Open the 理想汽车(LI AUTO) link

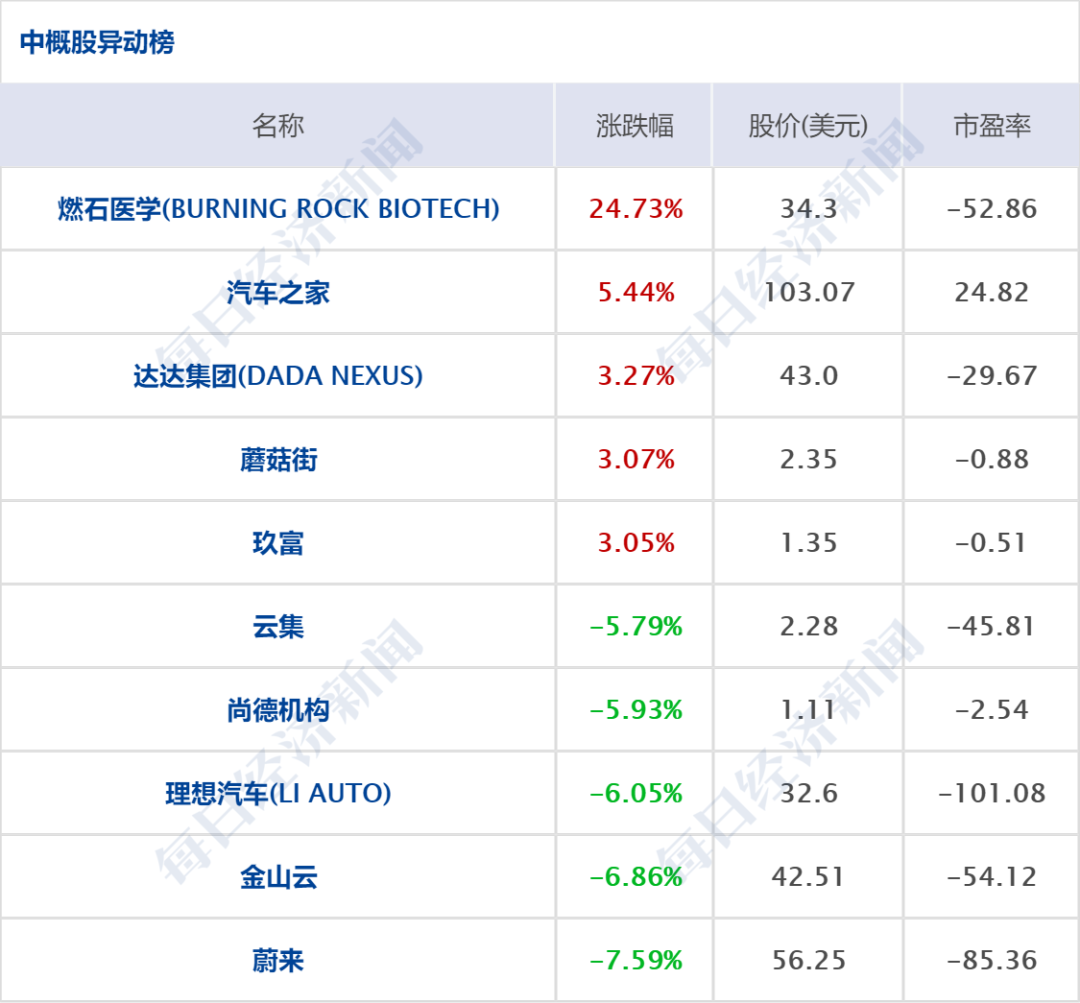point(278,794)
